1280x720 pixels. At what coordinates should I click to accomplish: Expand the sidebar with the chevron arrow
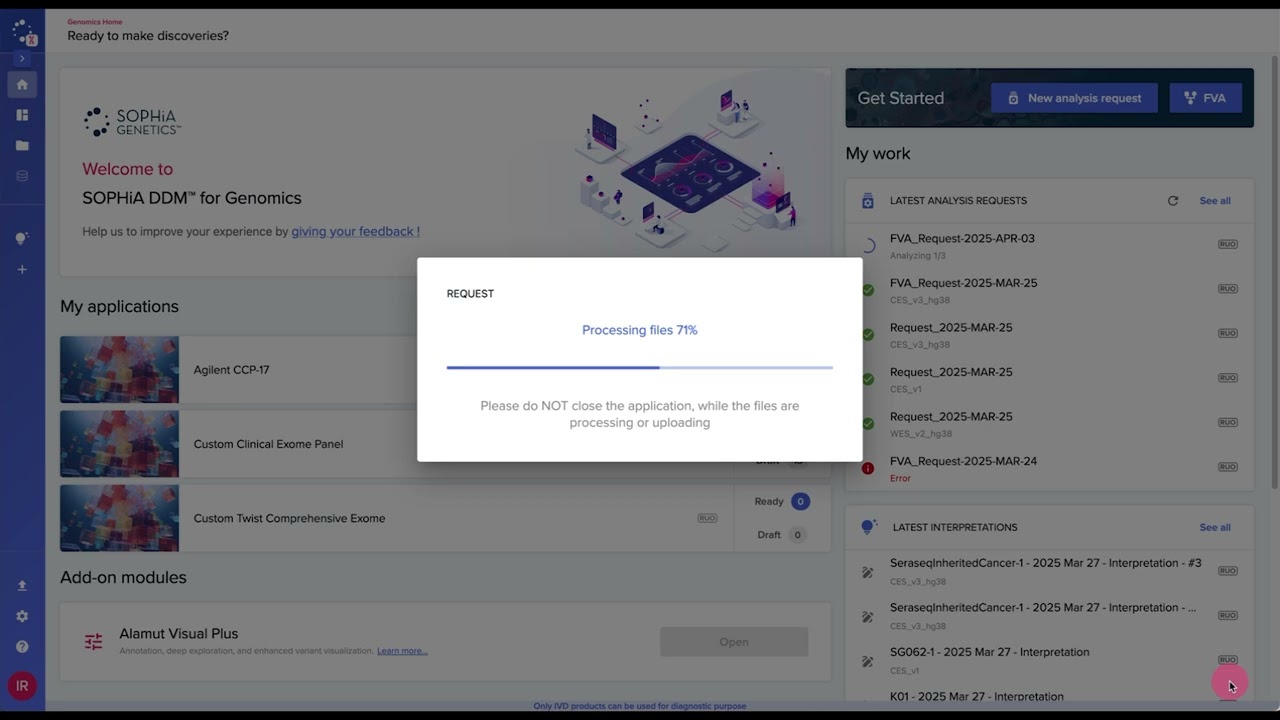point(22,59)
